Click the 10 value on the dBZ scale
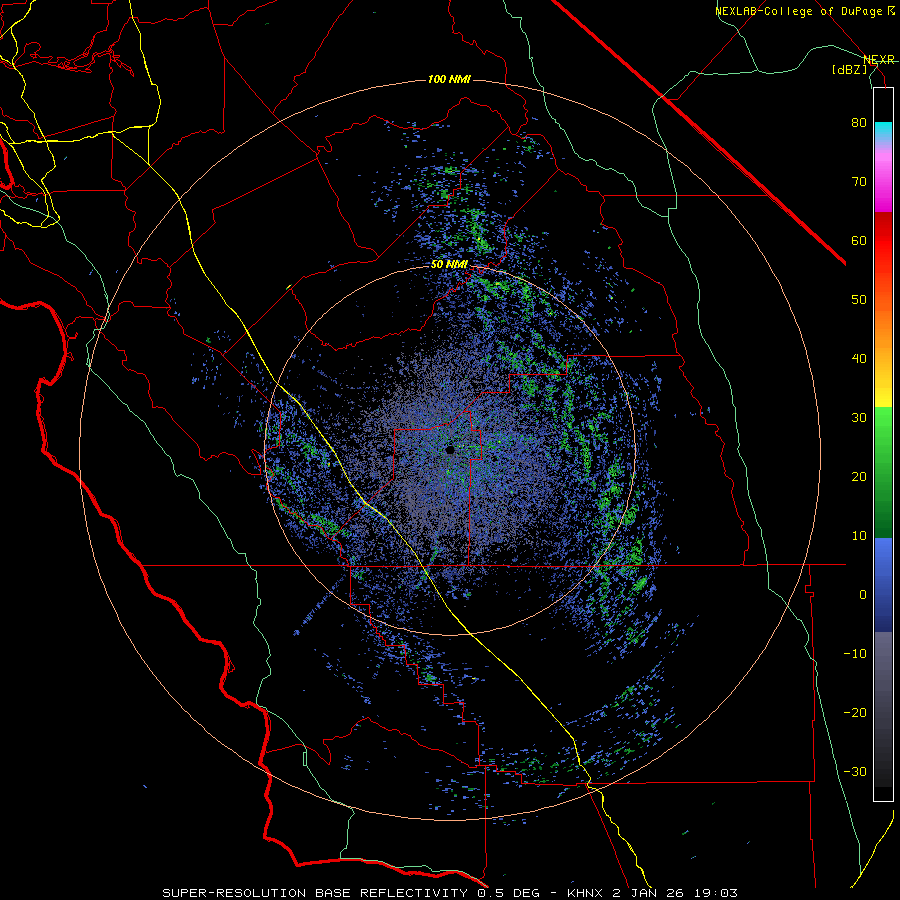 pos(859,536)
